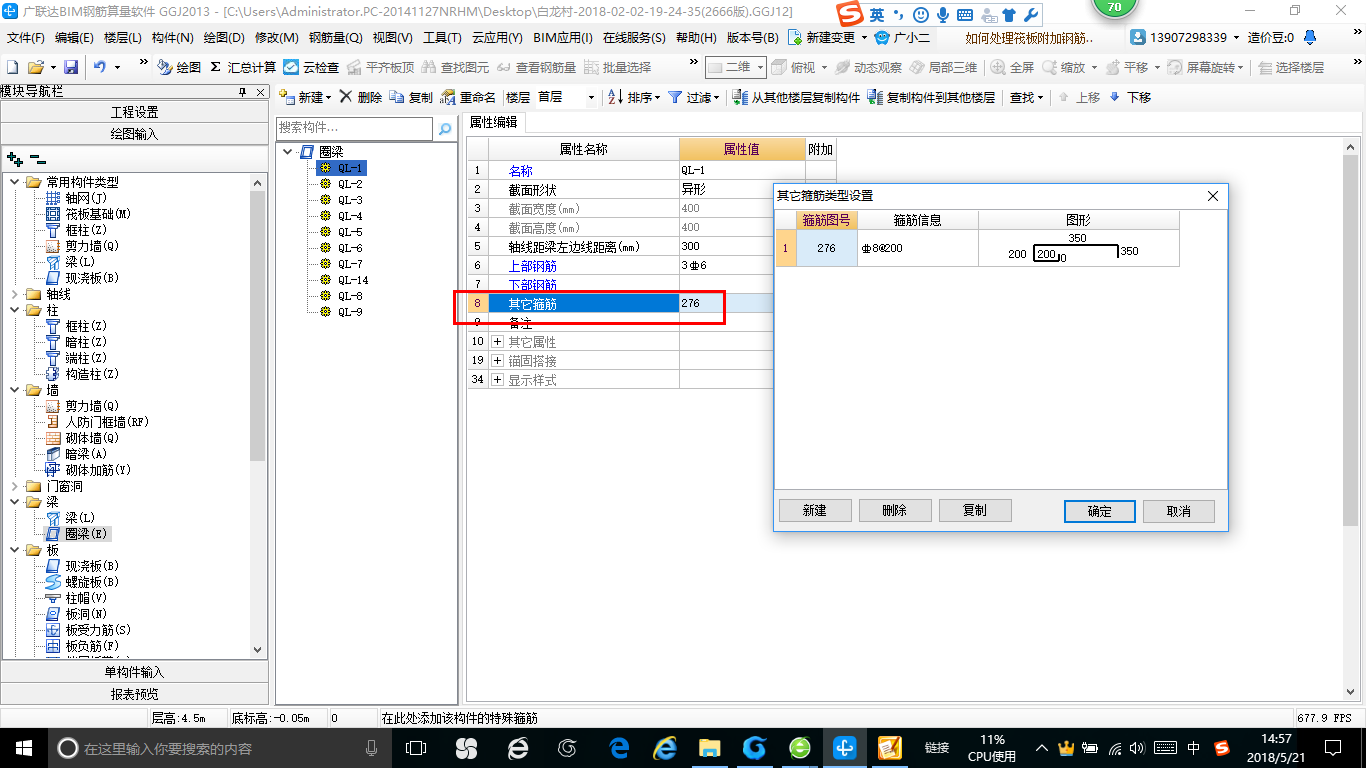This screenshot has height=768, width=1366.
Task: Click 新建 button in stirrup dialog
Action: (815, 510)
